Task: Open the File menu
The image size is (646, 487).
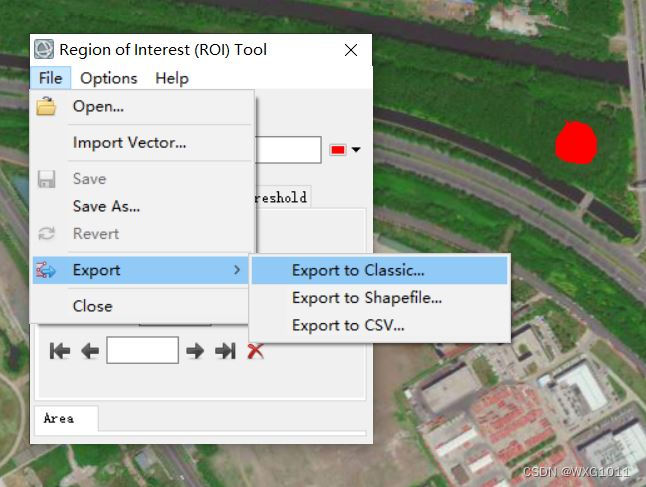Action: (x=50, y=78)
